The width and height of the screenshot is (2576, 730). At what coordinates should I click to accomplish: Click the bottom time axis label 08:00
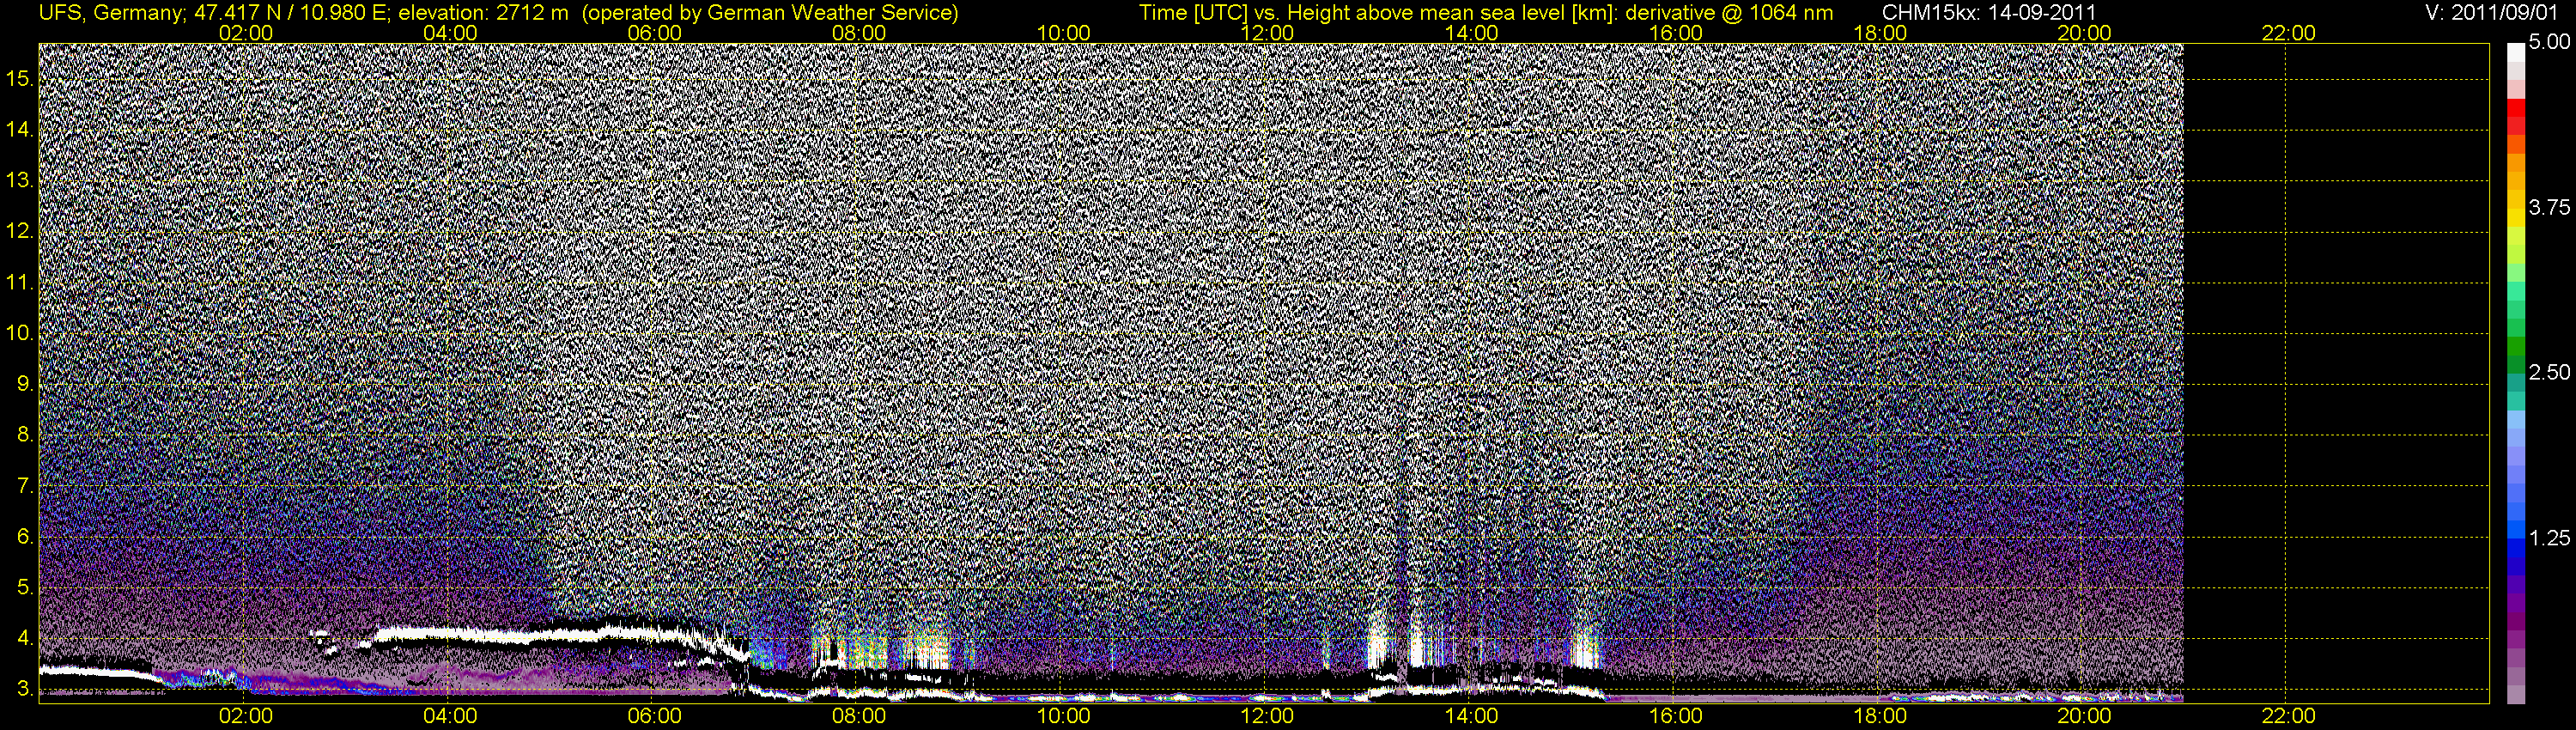[x=858, y=716]
